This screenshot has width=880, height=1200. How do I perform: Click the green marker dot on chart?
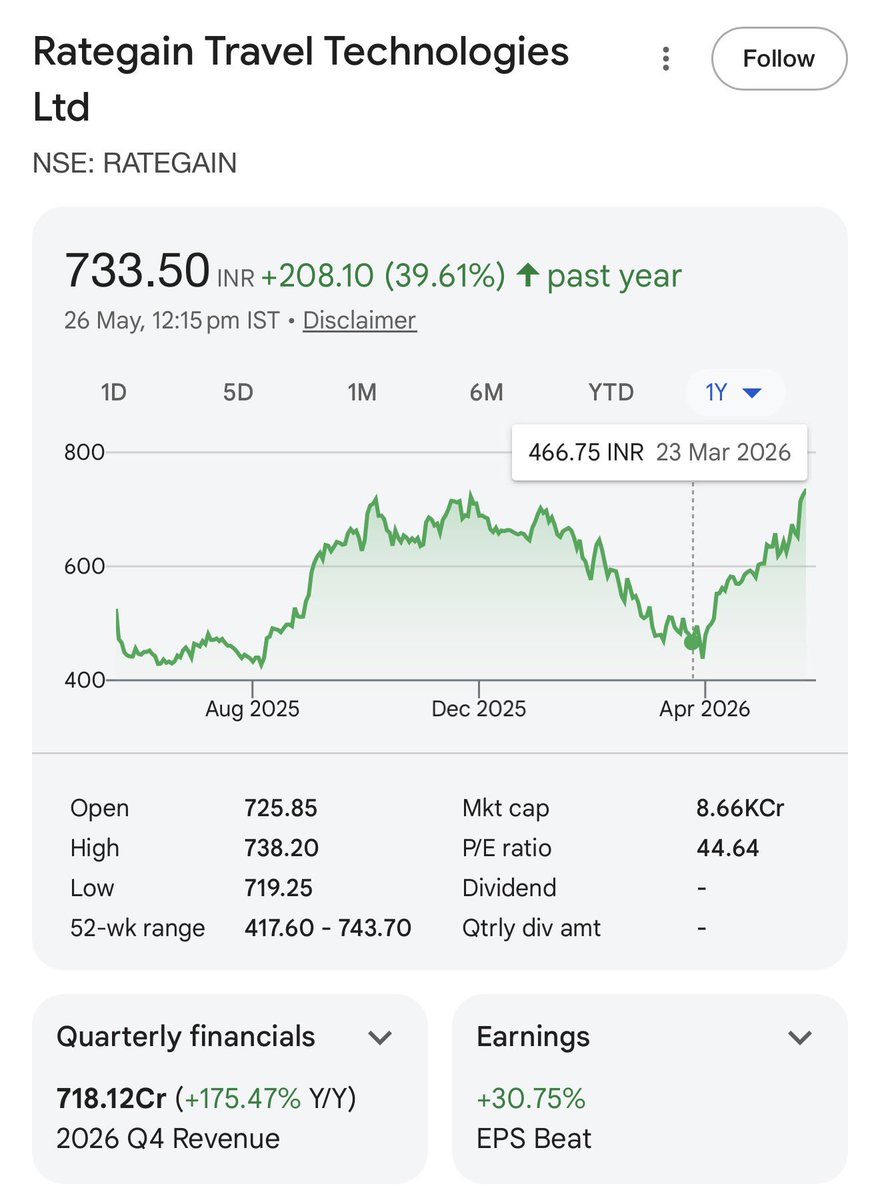click(x=692, y=641)
